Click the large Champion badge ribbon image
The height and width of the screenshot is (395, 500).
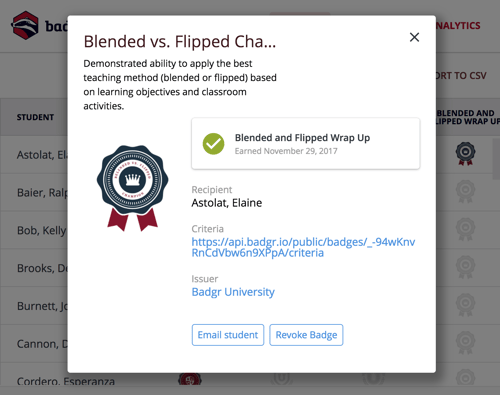(132, 188)
